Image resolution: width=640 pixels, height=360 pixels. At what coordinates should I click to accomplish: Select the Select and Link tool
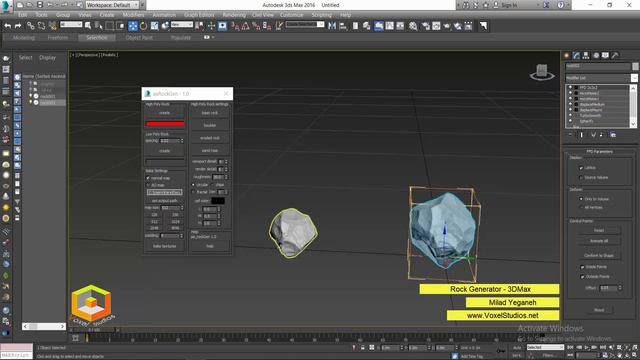point(31,26)
